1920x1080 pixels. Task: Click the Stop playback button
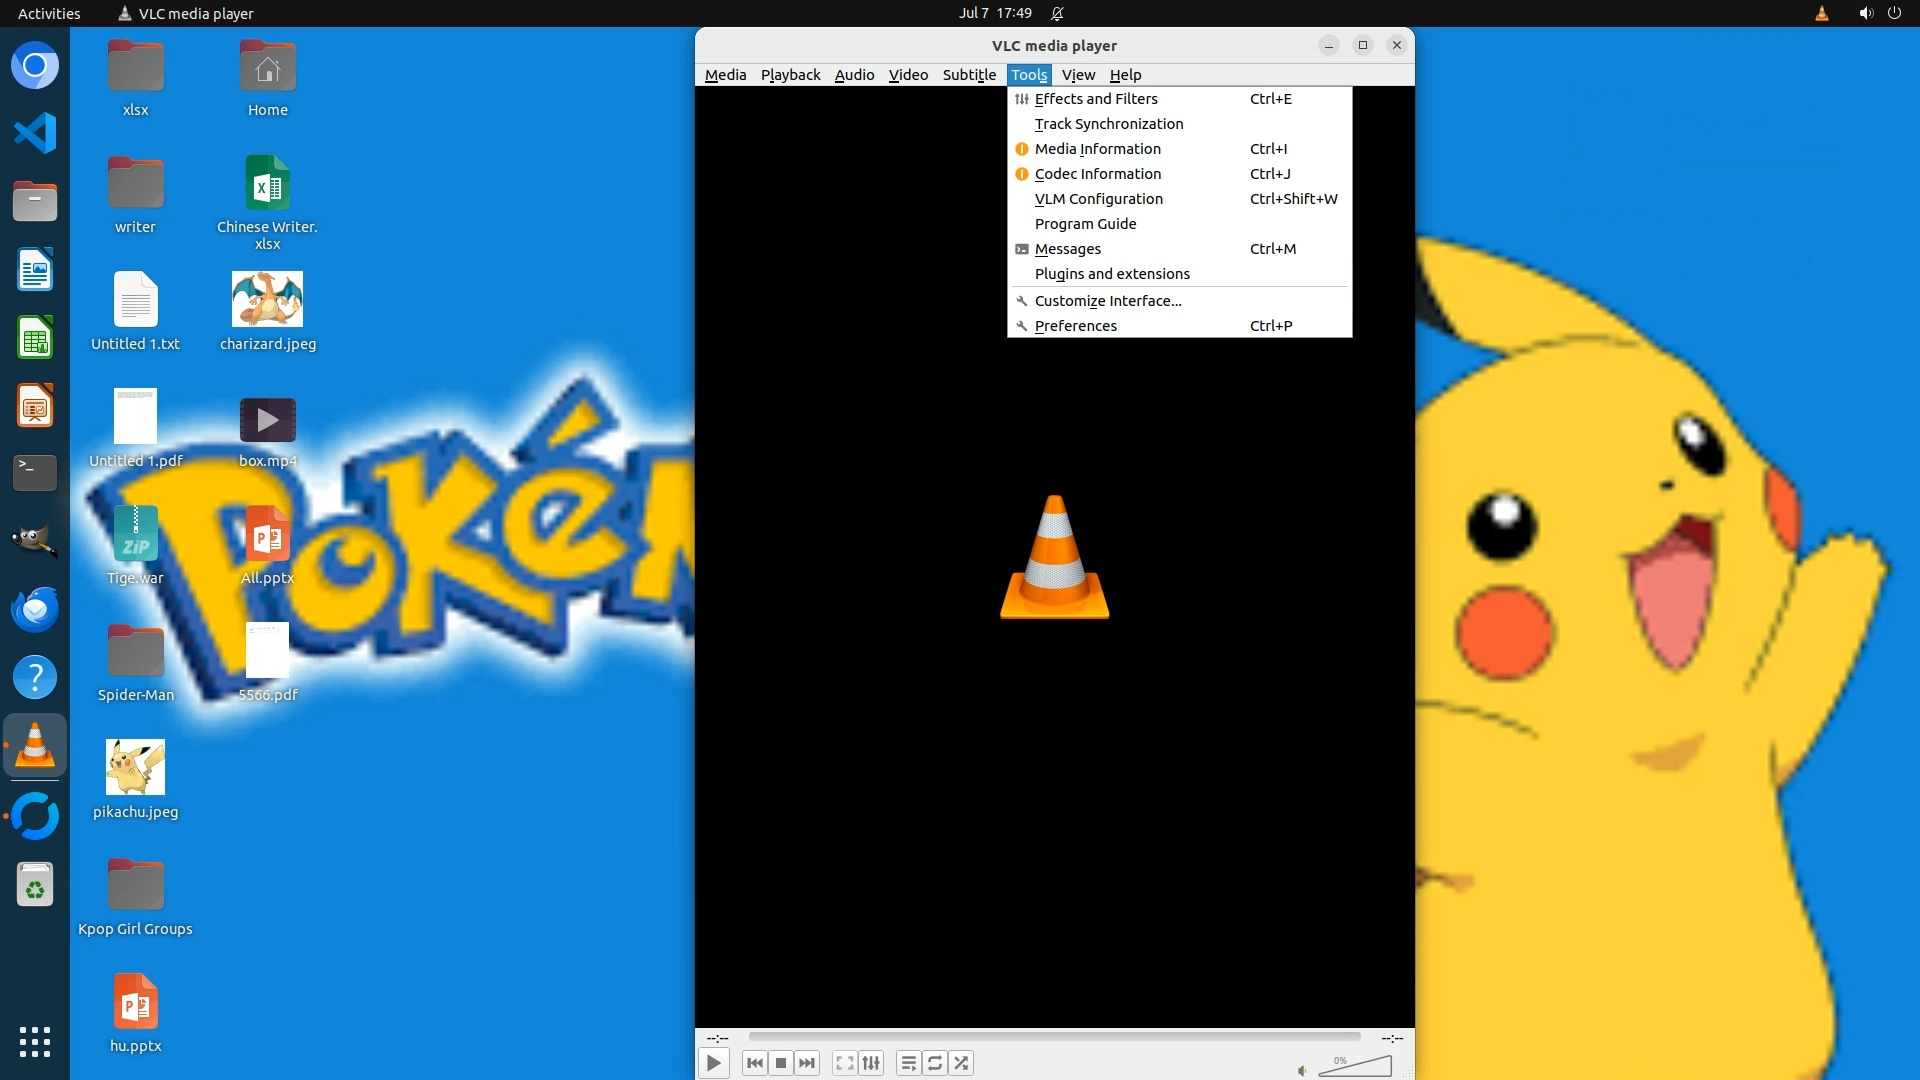pos(781,1063)
